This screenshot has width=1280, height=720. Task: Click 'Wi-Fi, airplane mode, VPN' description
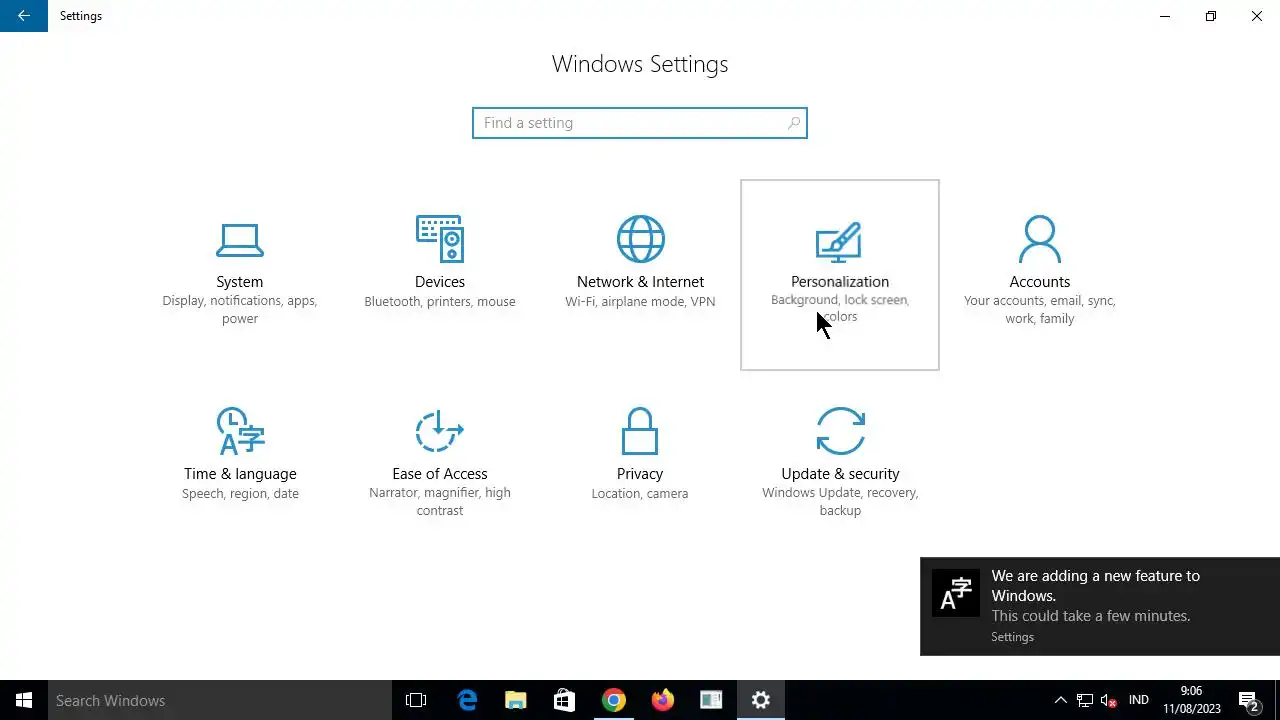tap(640, 302)
